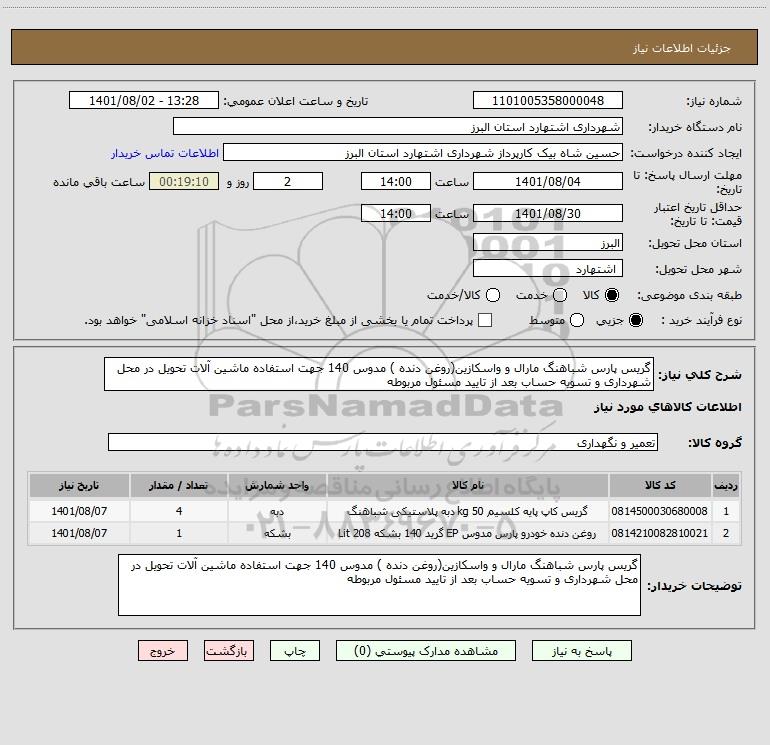Click the نام کالا column header
The height and width of the screenshot is (745, 770).
click(468, 485)
